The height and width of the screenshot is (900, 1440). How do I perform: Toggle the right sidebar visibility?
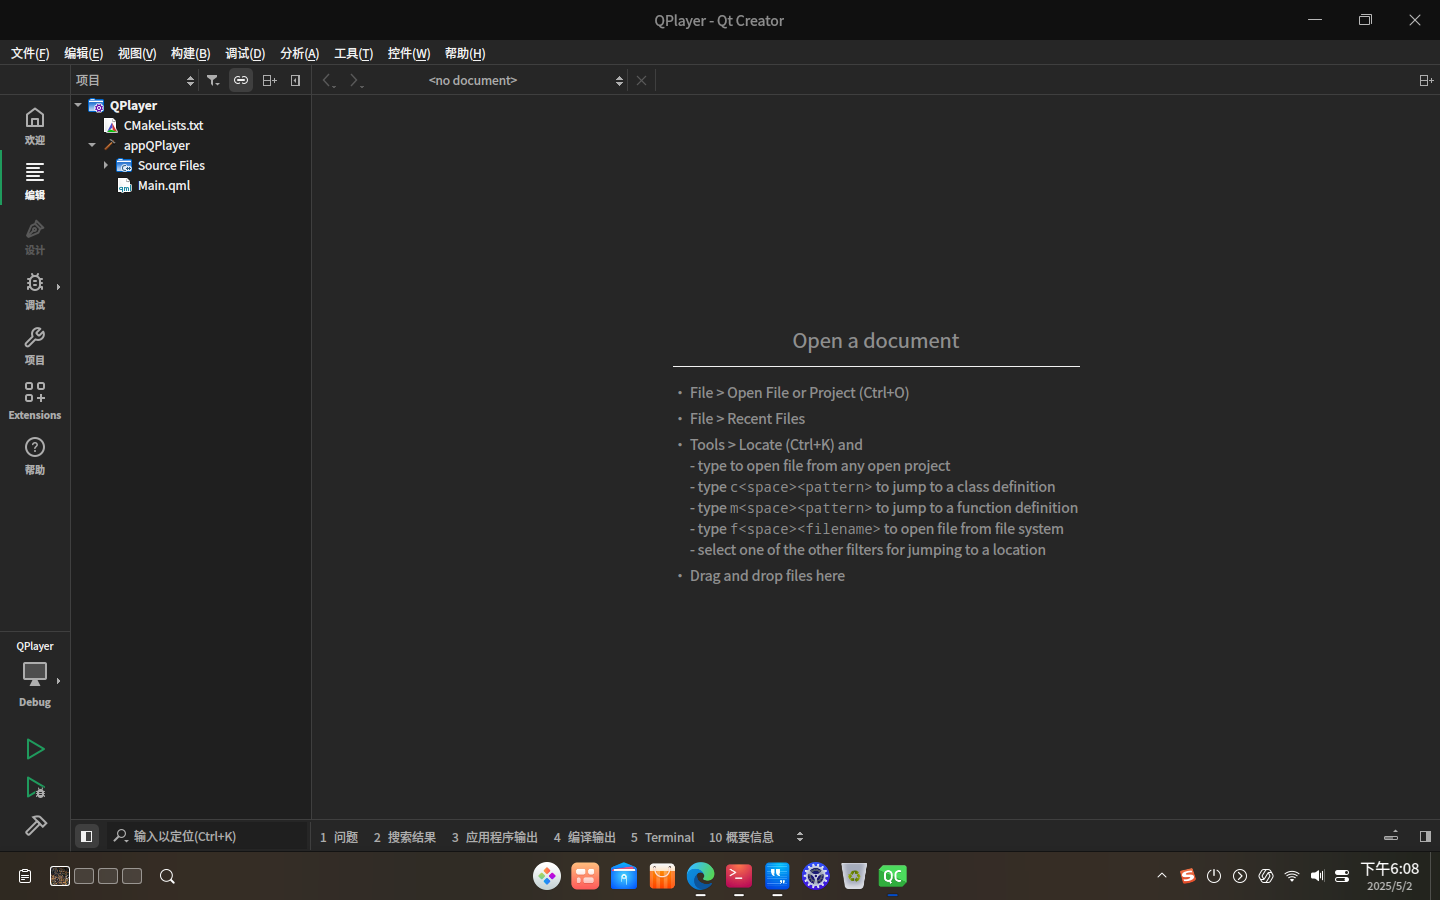[x=1425, y=836]
